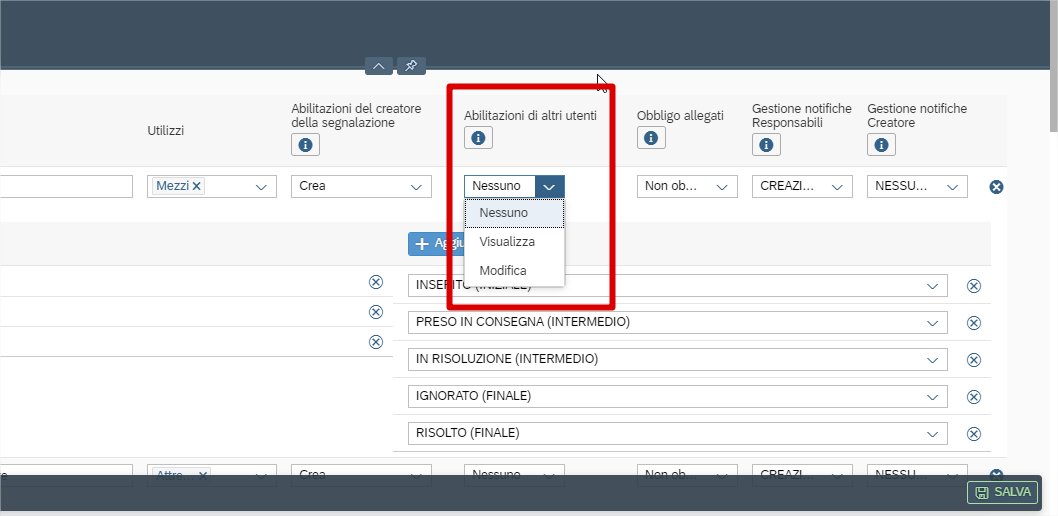Screen dimensions: 1058x516
Task: Click the blue Aggiungi plus button
Action: (x=437, y=243)
